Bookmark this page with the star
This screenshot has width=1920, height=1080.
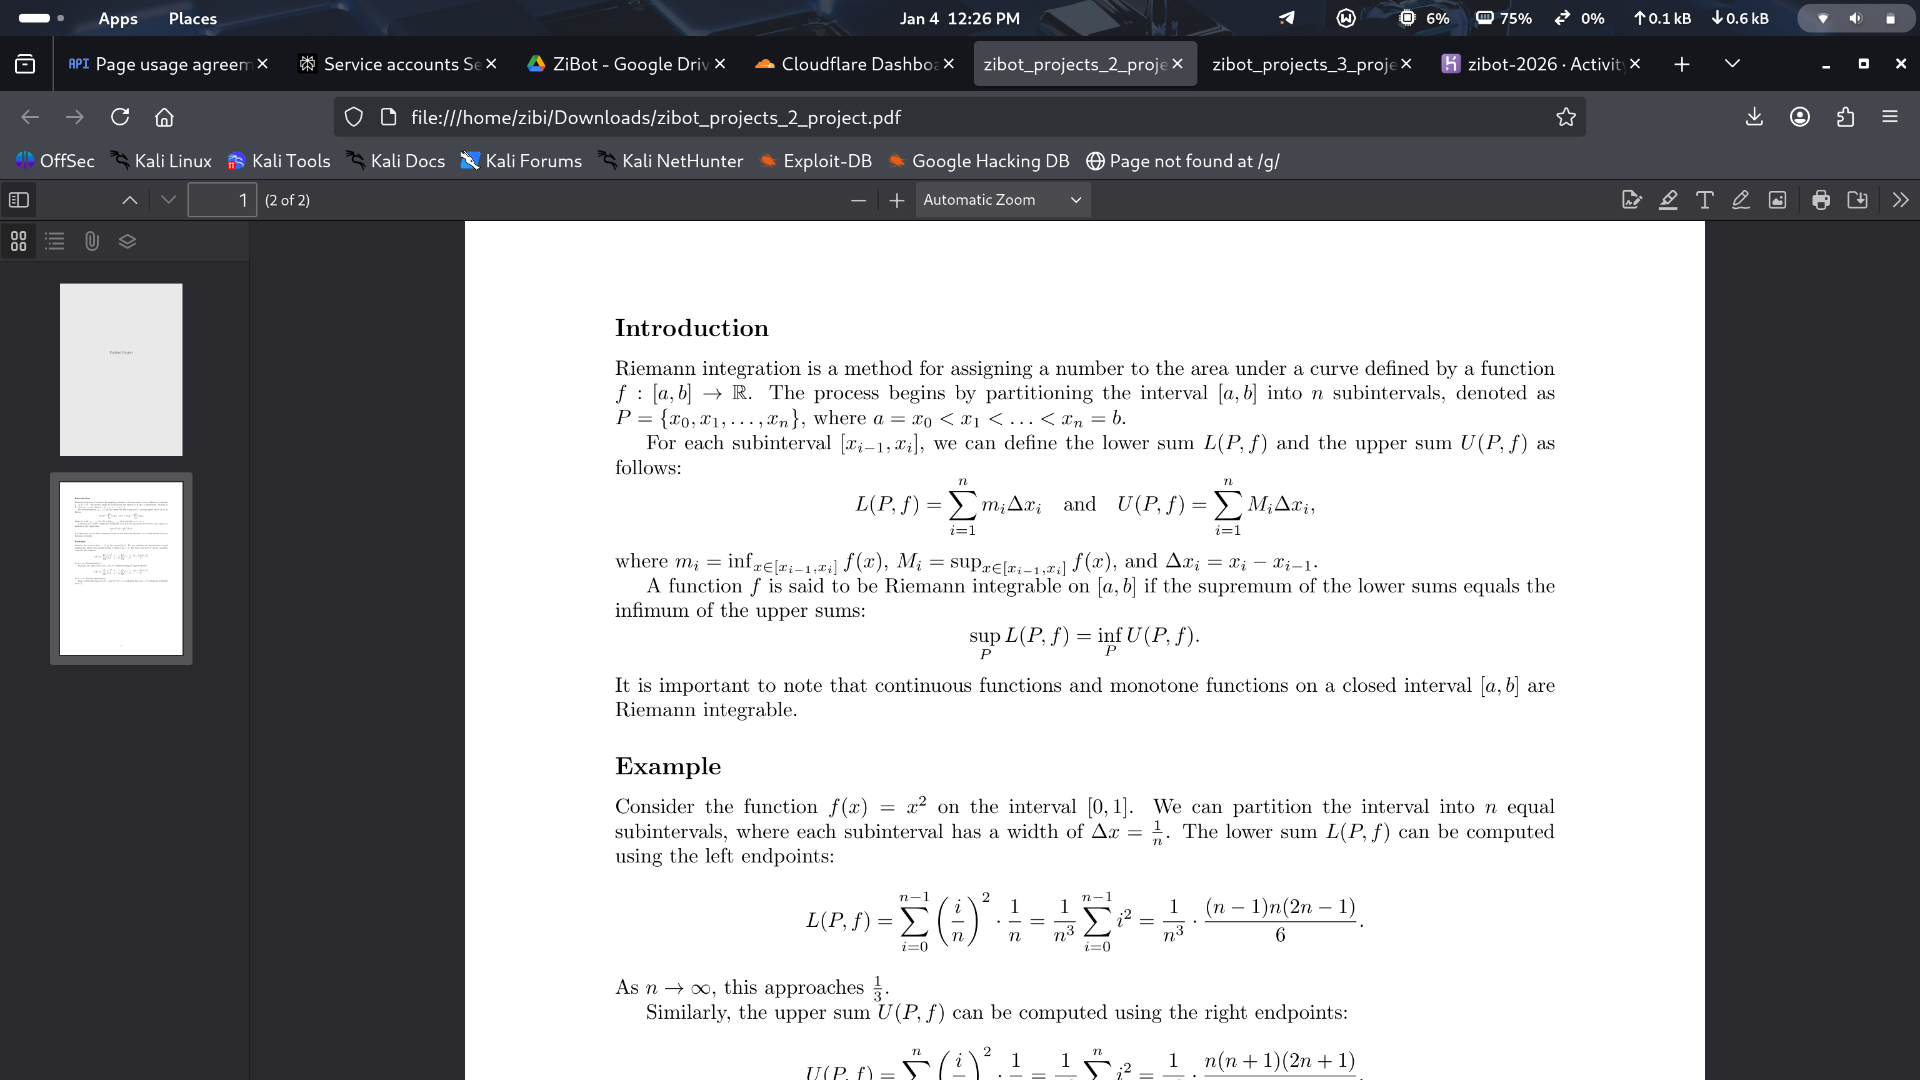click(x=1566, y=117)
